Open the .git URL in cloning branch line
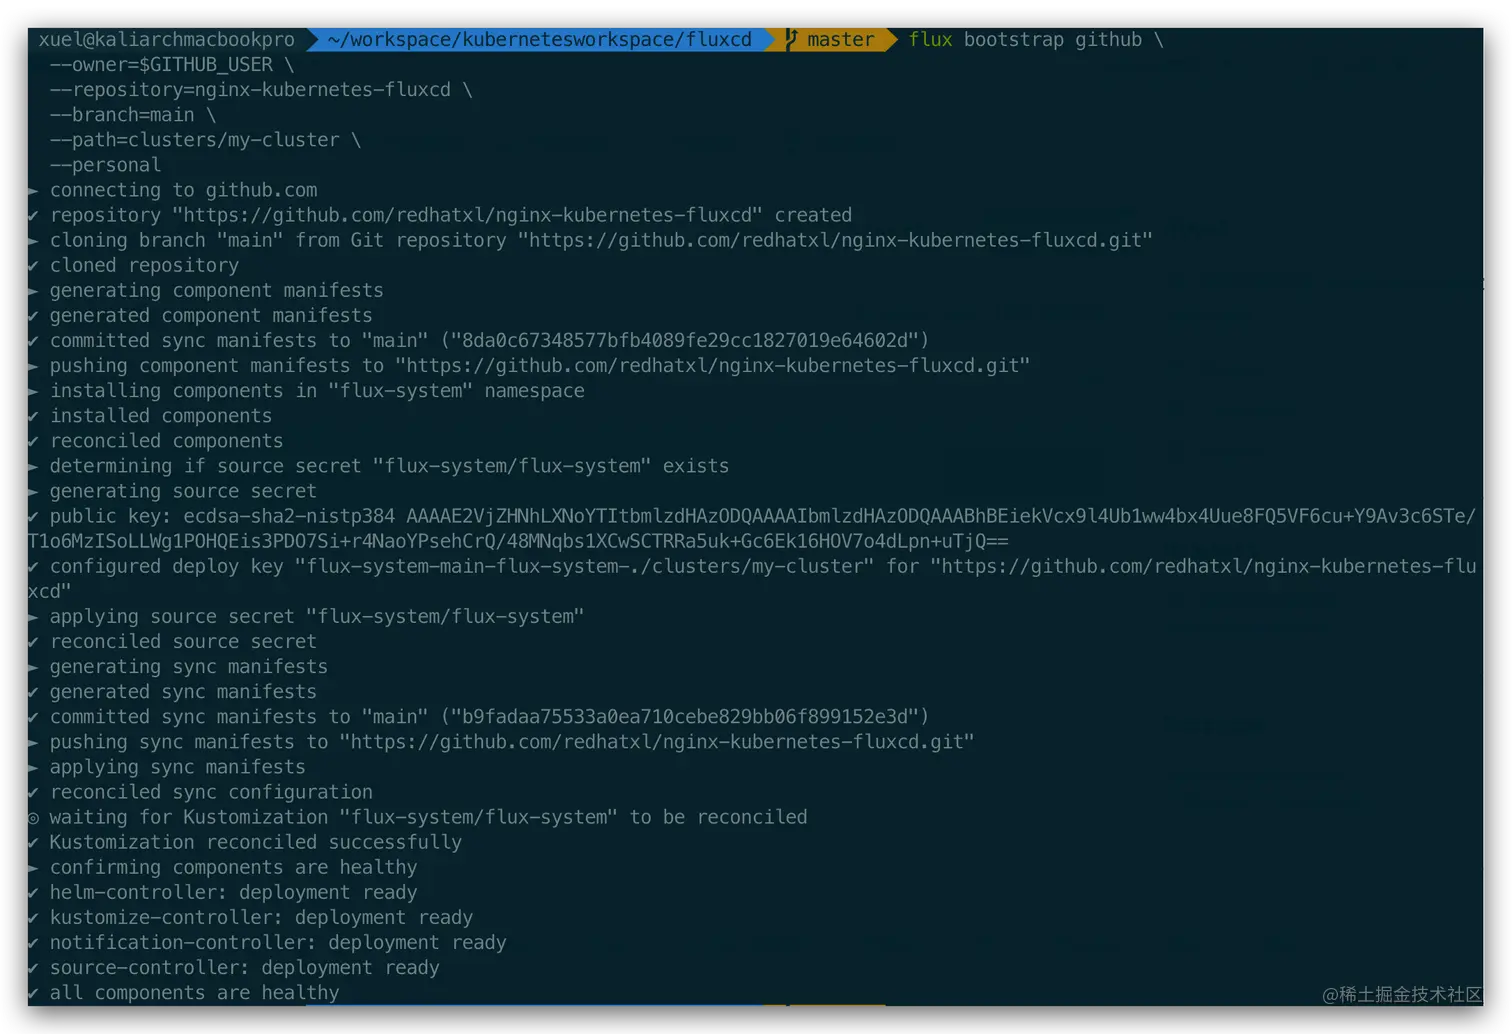 point(835,240)
